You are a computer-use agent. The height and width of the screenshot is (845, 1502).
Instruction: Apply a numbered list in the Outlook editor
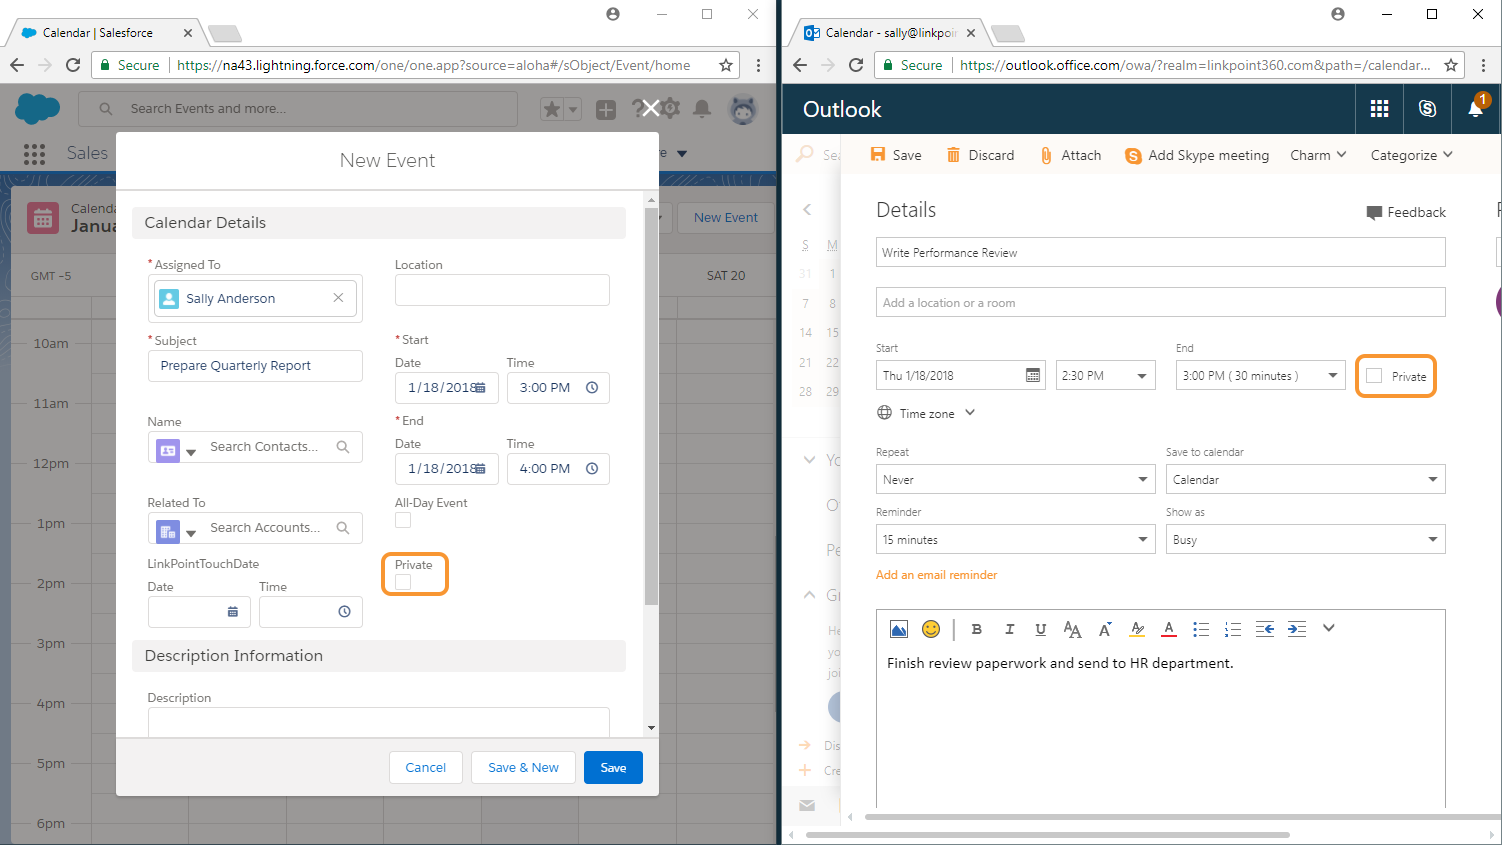[x=1233, y=629]
